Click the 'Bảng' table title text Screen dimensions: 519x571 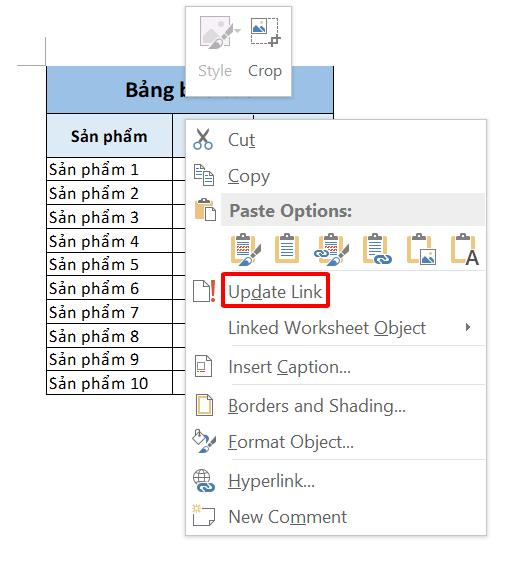150,90
